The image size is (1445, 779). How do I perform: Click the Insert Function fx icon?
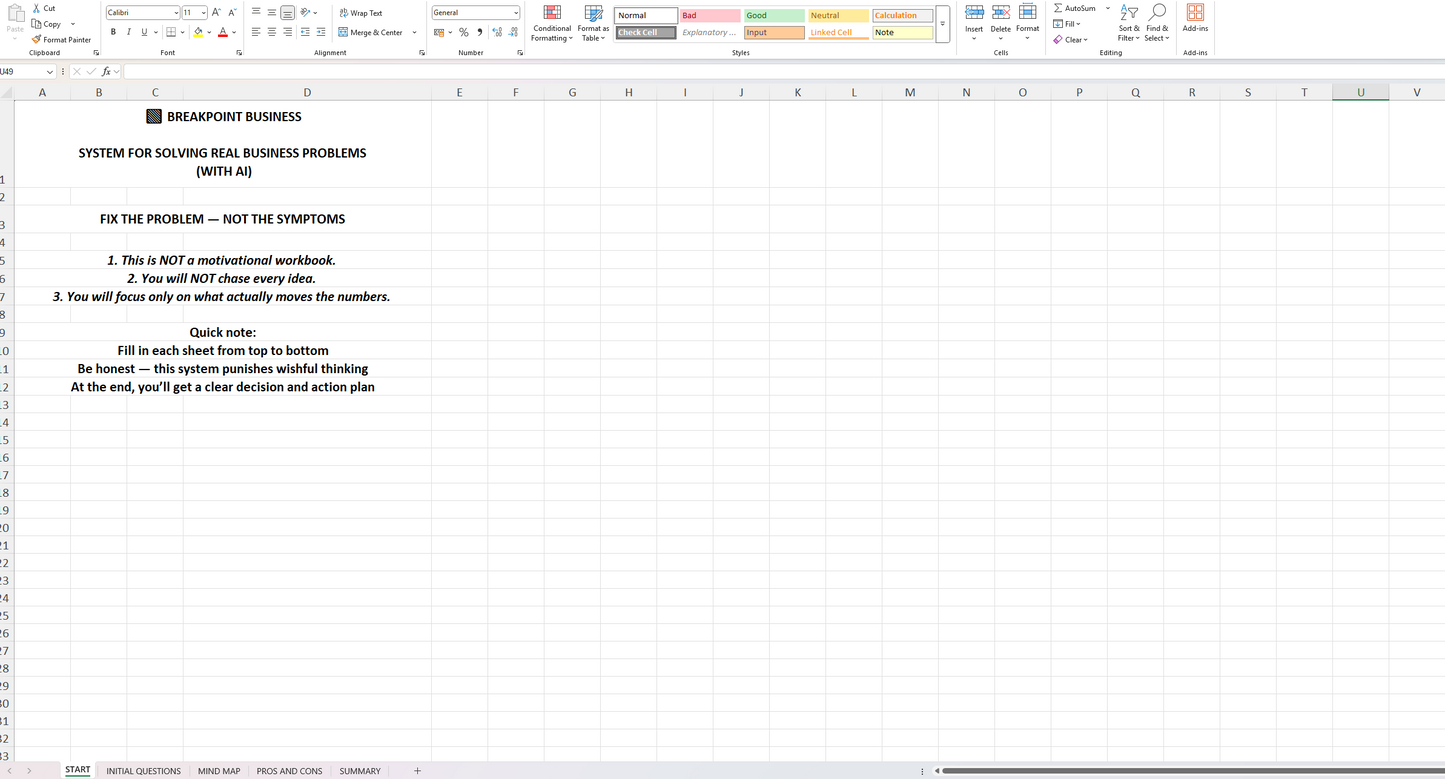106,72
